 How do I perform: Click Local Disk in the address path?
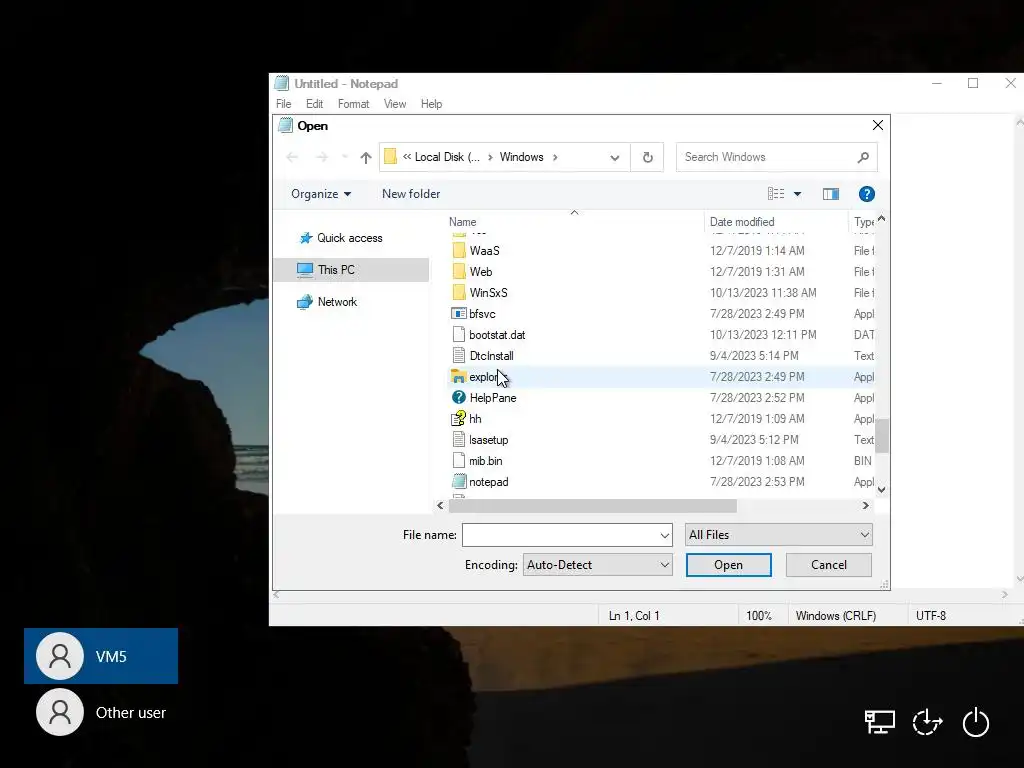point(447,157)
